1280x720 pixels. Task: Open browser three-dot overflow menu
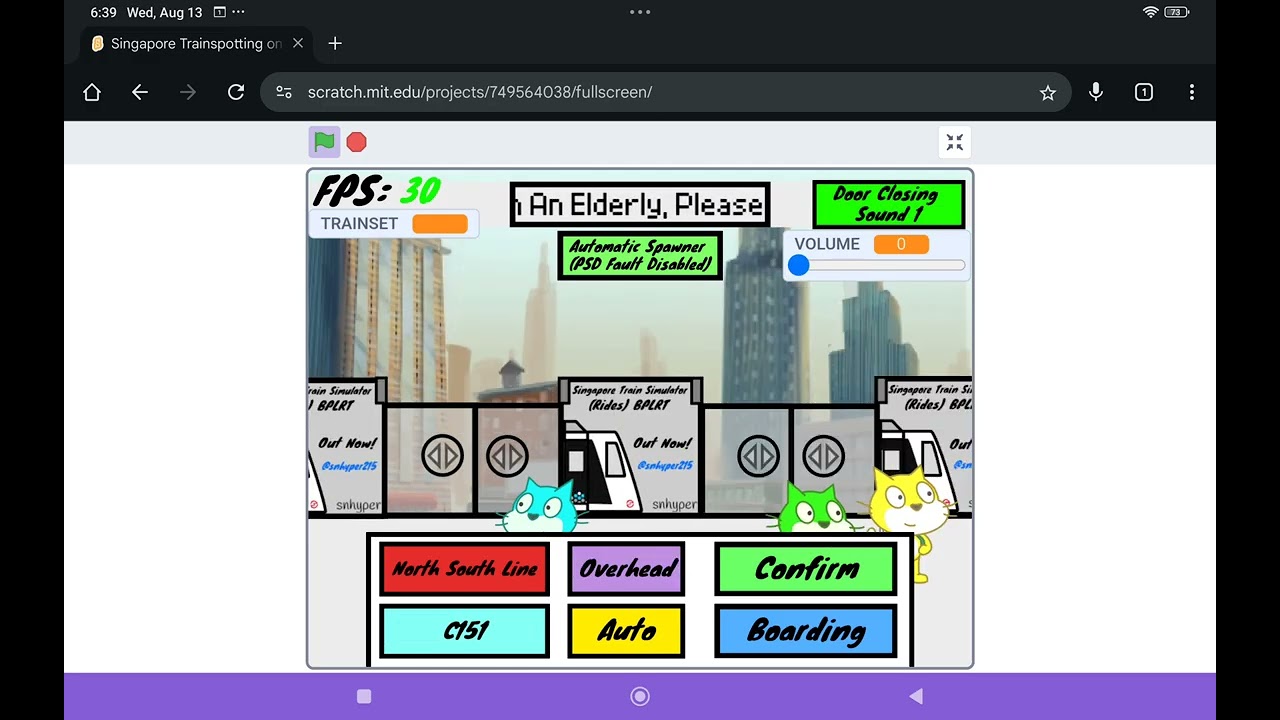[1192, 92]
